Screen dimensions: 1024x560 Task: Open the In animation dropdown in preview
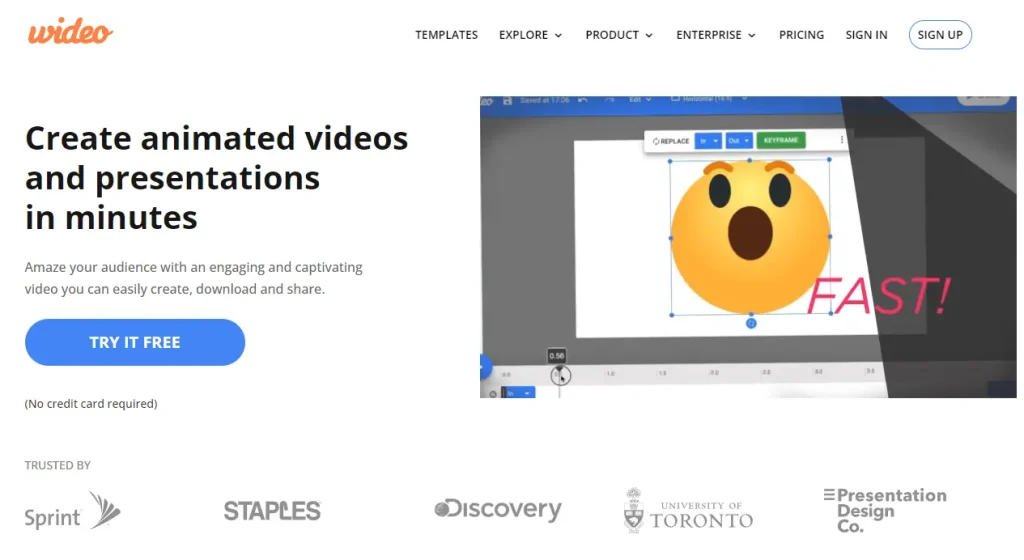[x=708, y=140]
